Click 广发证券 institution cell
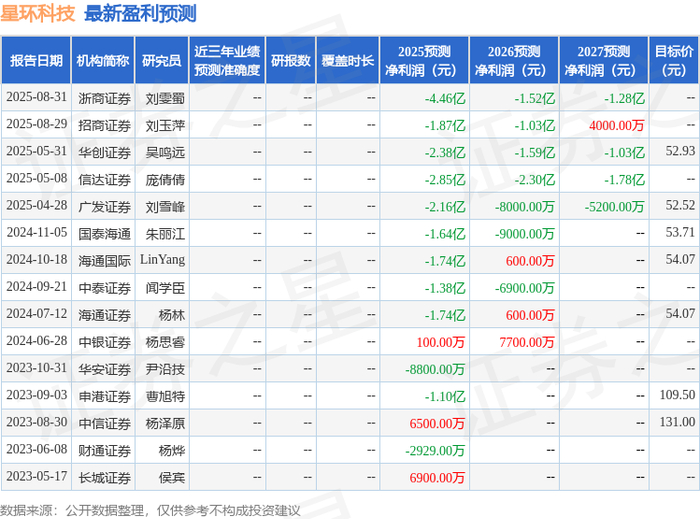Screen dimensions: 700x519 104,207
